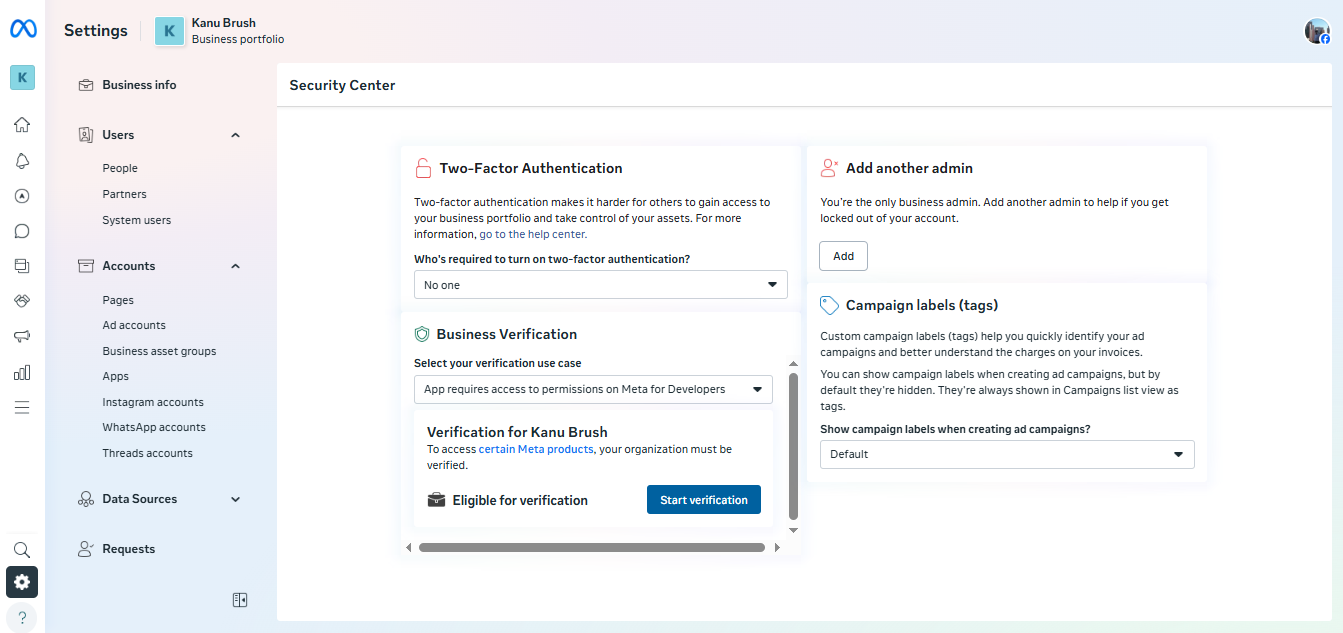1343x633 pixels.
Task: Click the Meta logo icon
Action: (x=23, y=30)
